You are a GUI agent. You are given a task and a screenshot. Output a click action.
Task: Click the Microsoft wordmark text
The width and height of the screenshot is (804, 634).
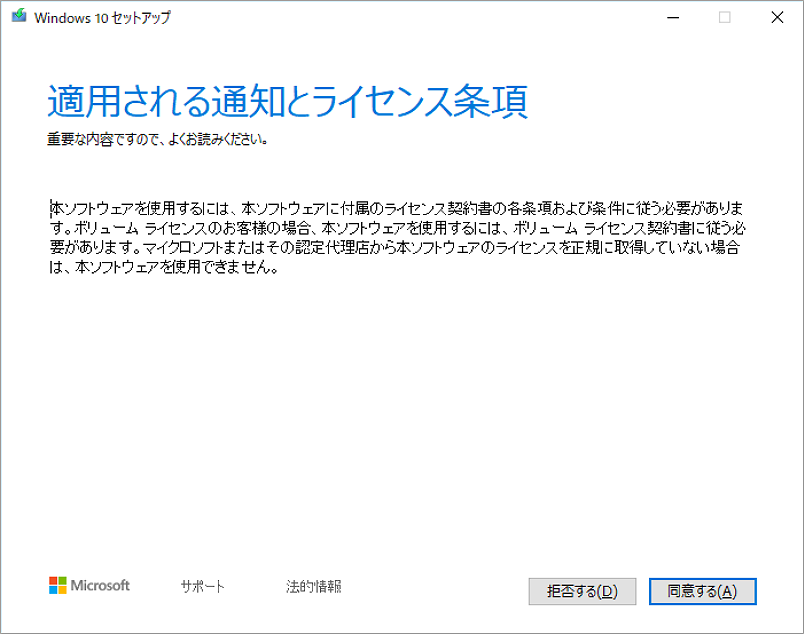click(100, 586)
